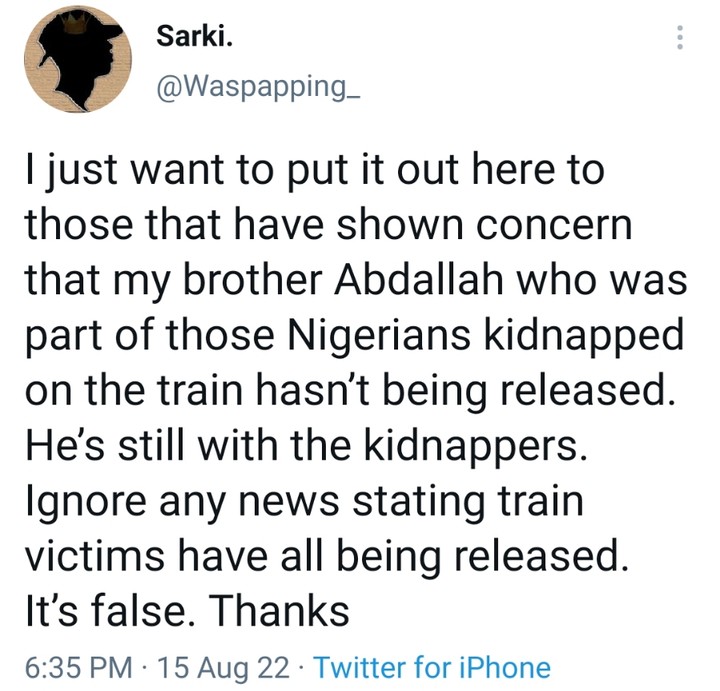The width and height of the screenshot is (720, 691).
Task: Click the text "Ignore any news stating train"
Action: (x=301, y=500)
